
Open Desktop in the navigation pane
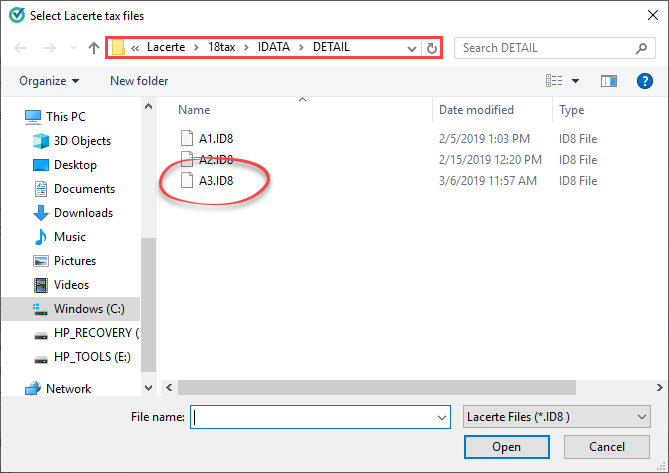click(75, 165)
